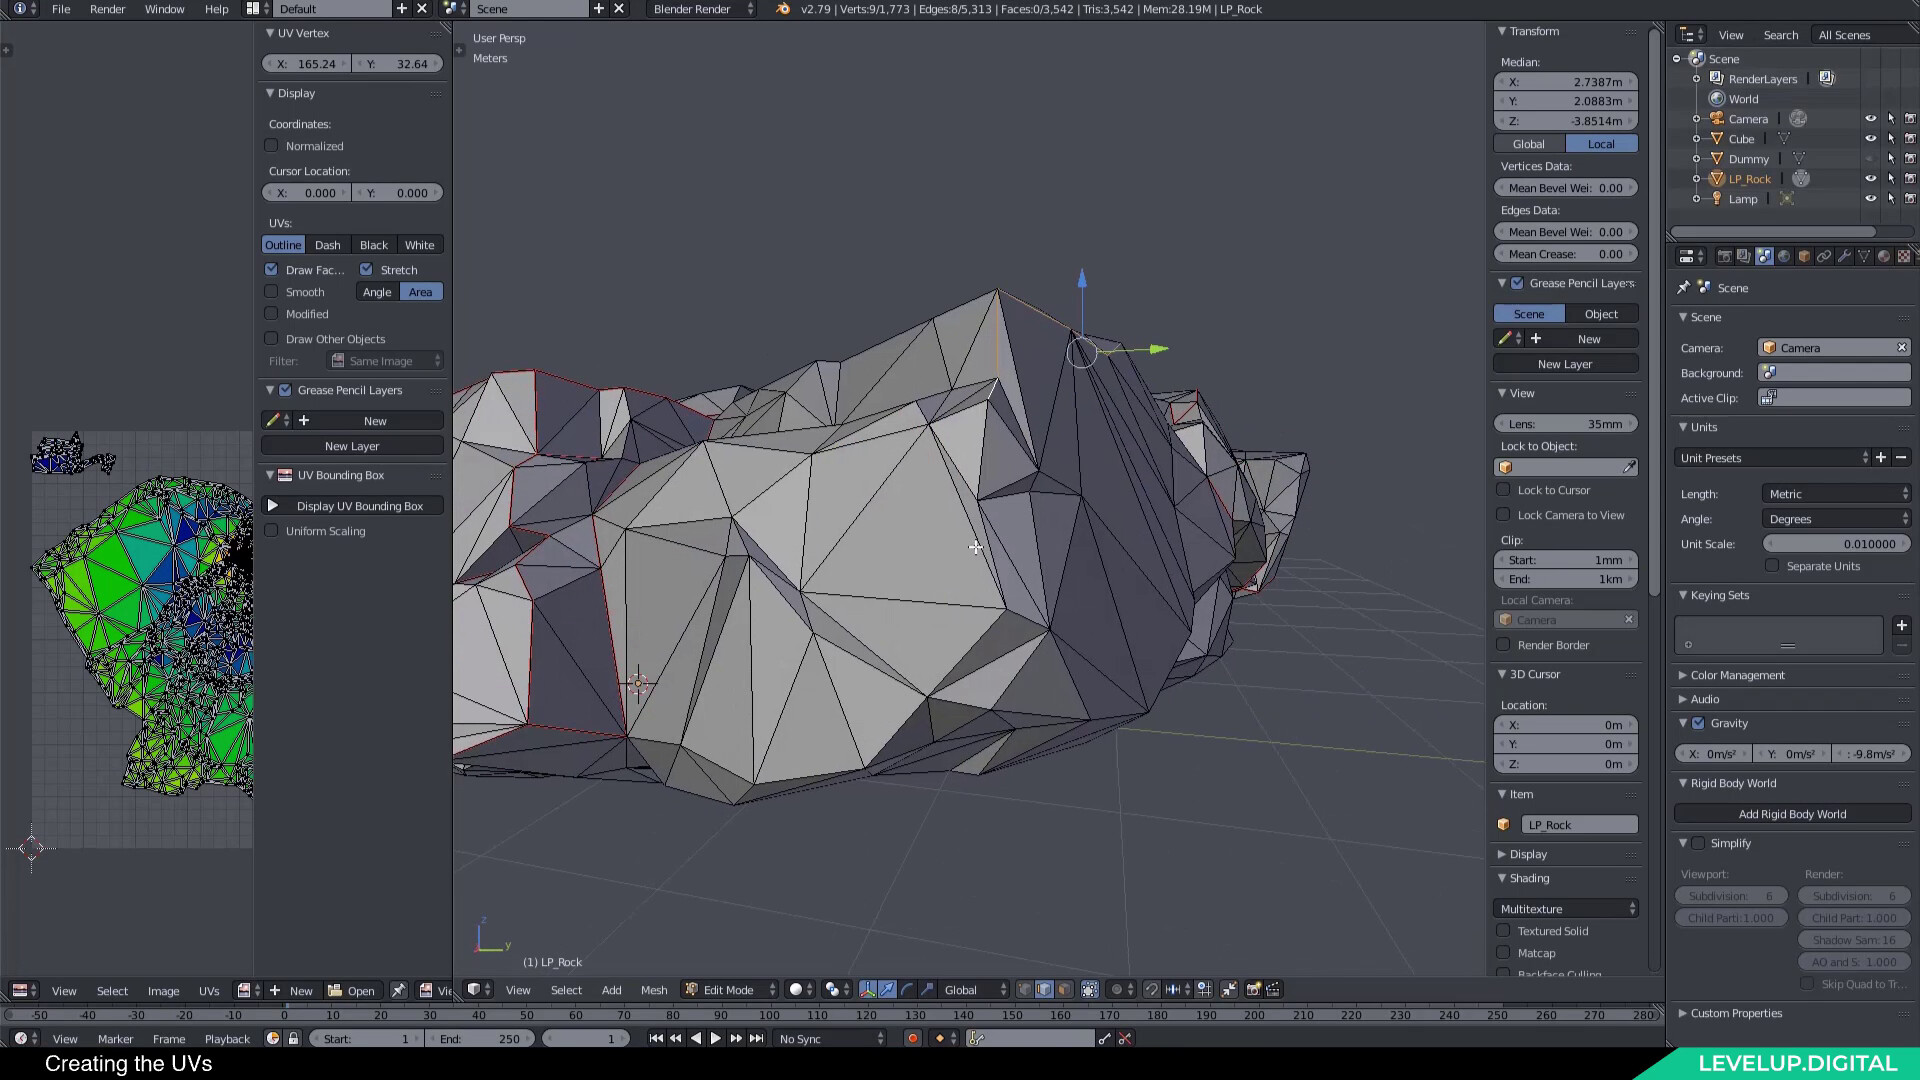Open the Render menu

[107, 9]
